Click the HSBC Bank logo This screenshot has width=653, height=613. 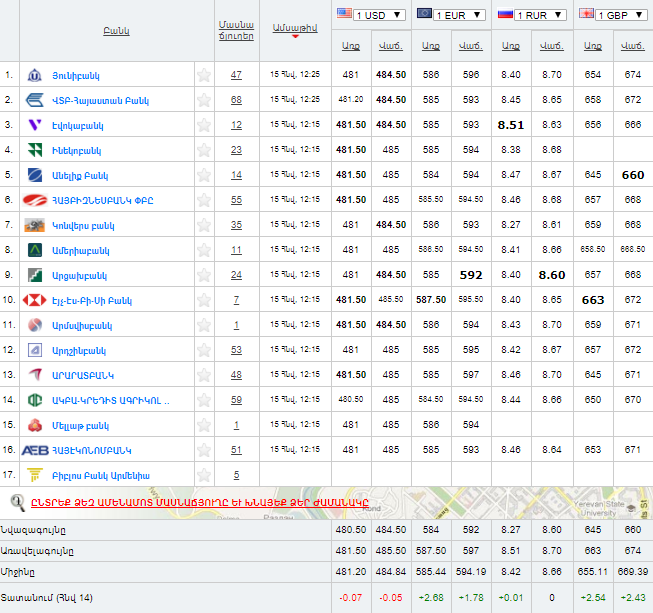(x=35, y=300)
